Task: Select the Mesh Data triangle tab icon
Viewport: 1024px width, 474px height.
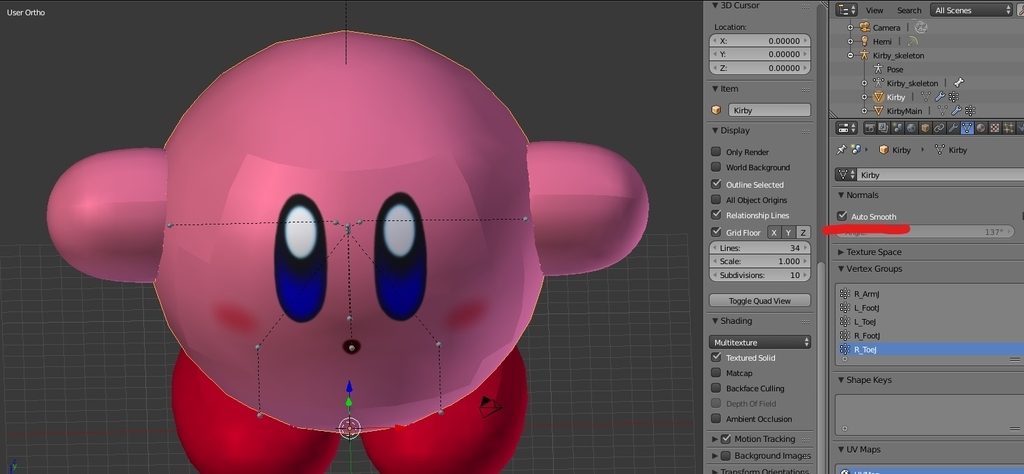Action: 967,128
